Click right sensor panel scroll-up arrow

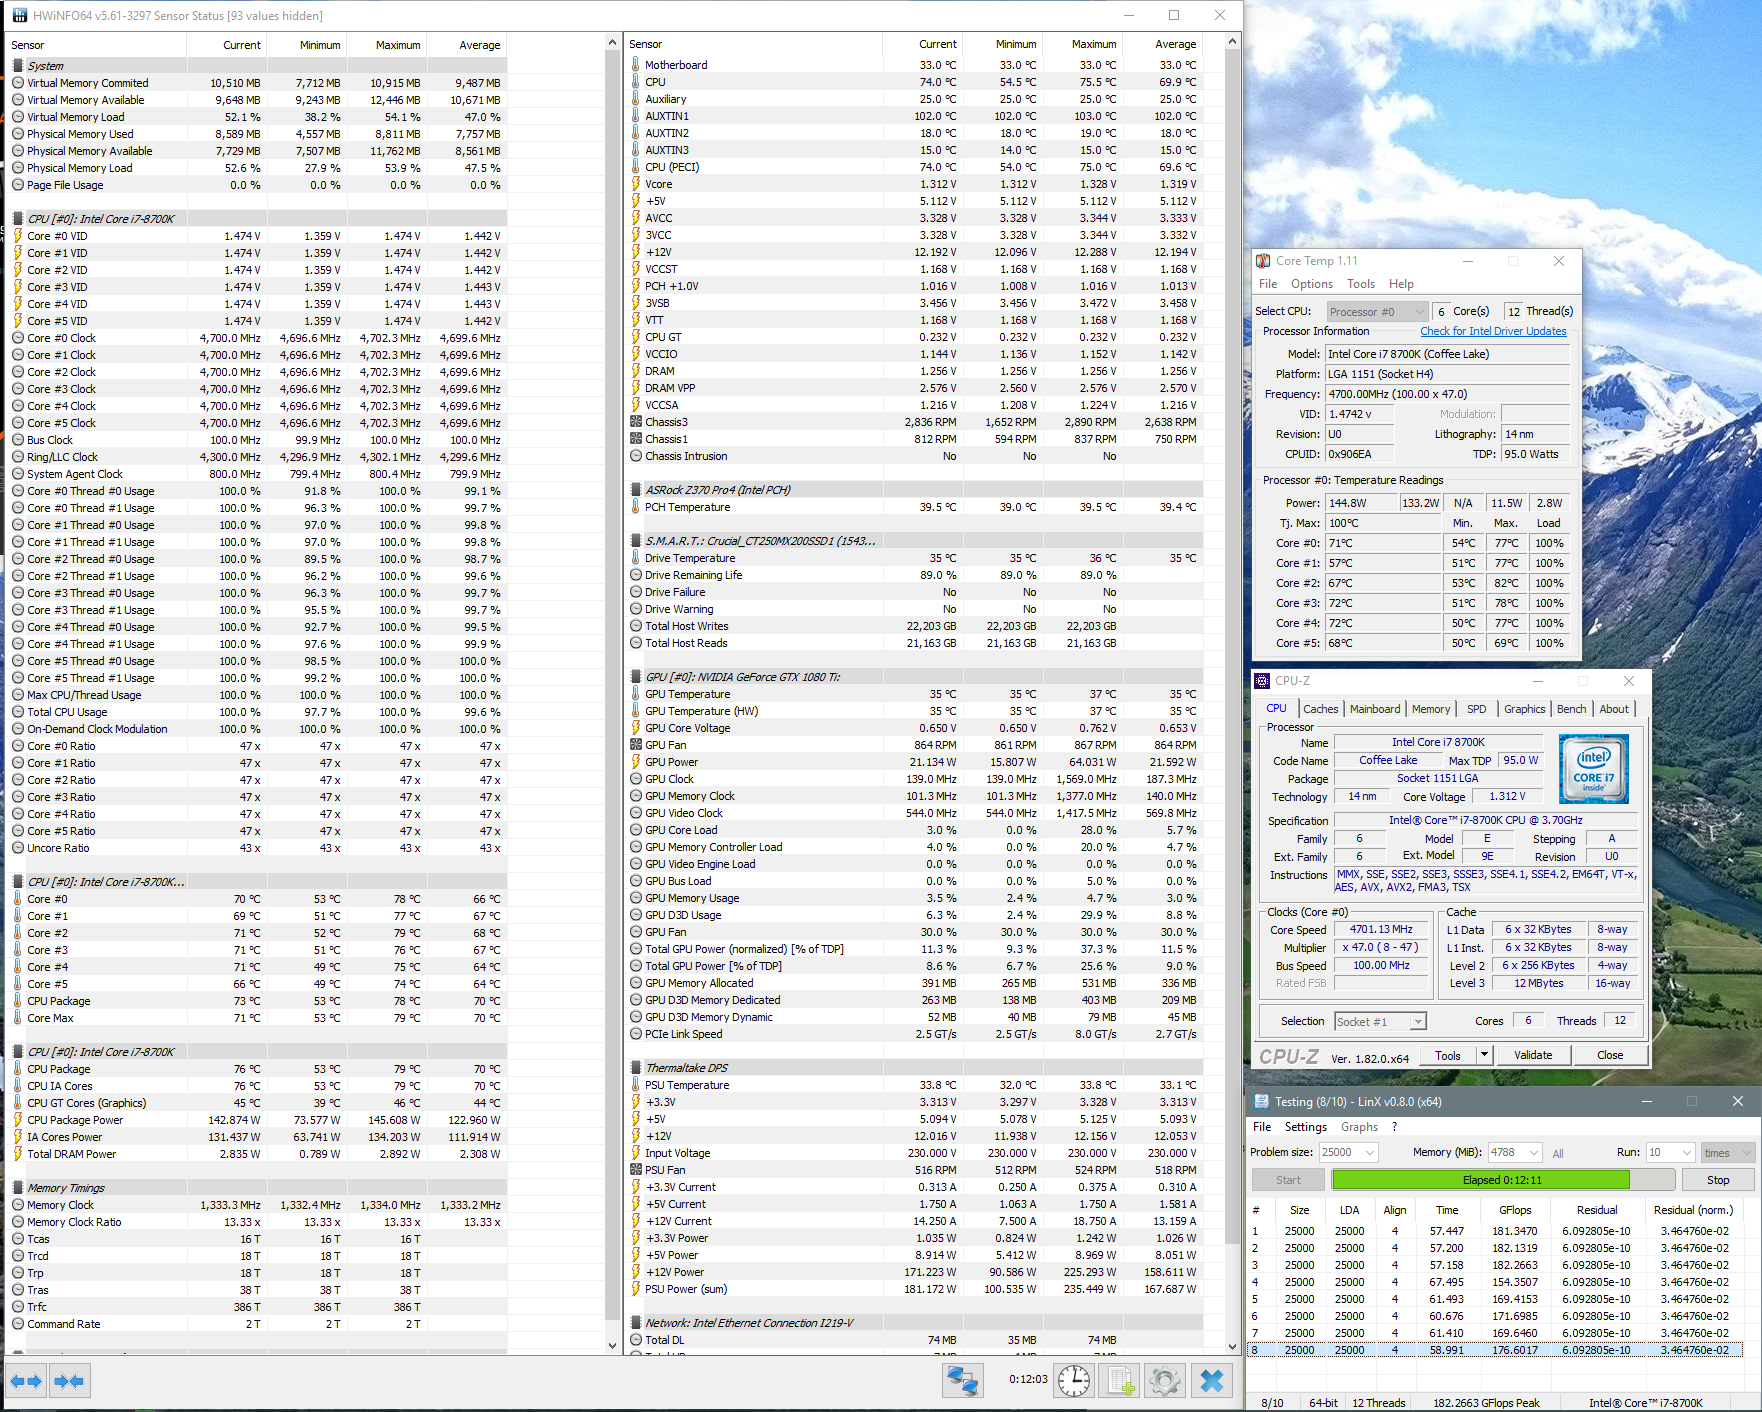(1233, 41)
